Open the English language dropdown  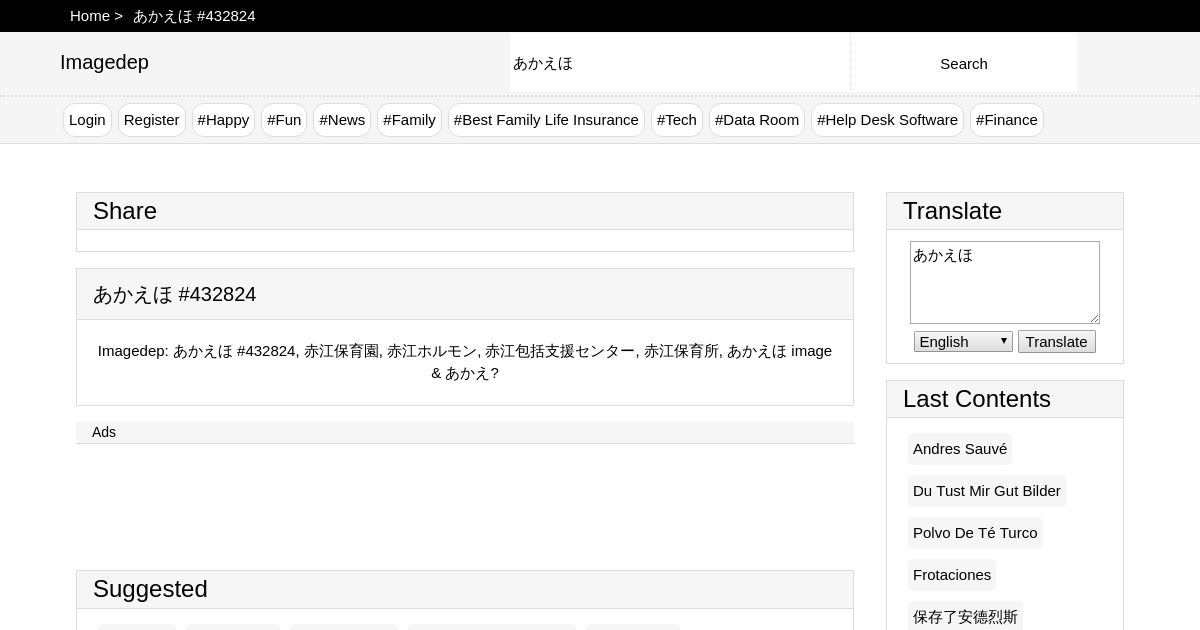pos(963,342)
